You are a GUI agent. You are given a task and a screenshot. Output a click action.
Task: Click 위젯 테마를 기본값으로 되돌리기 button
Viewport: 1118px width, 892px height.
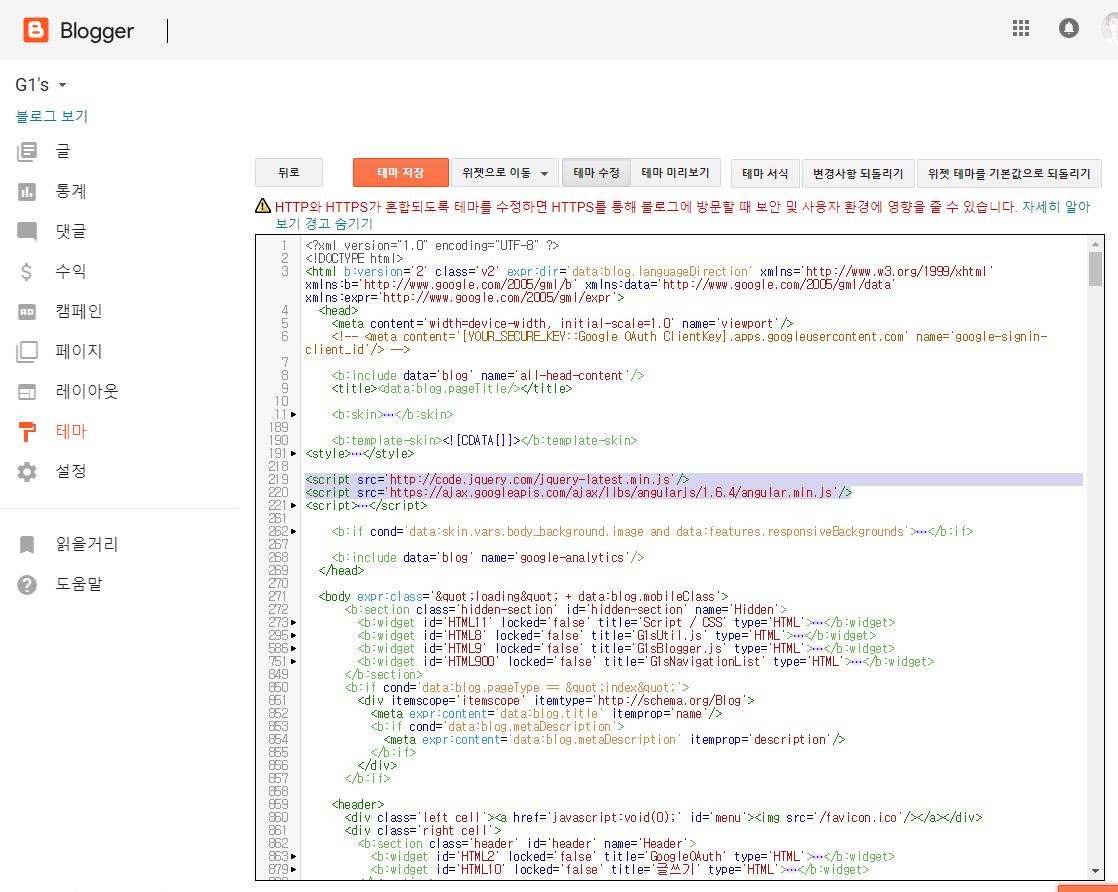tap(1009, 173)
